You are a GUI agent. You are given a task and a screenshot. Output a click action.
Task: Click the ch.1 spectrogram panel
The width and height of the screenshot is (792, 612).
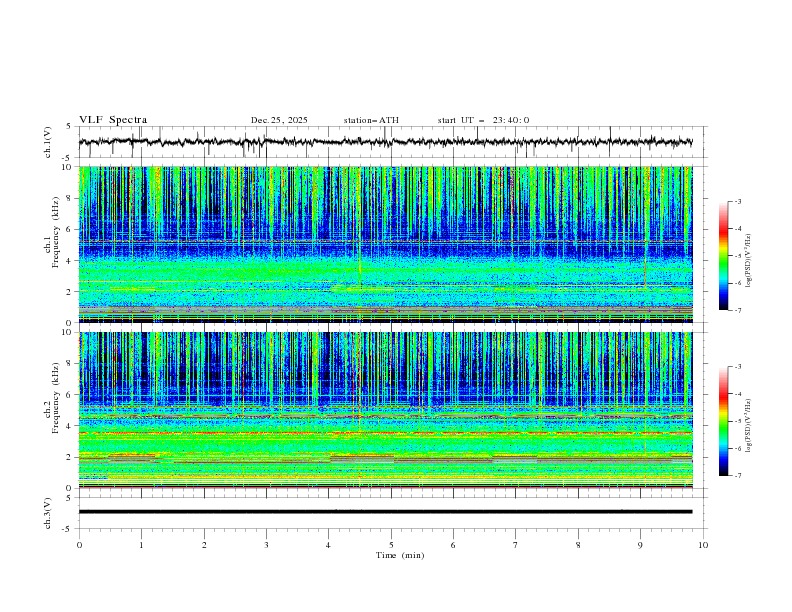[385, 244]
